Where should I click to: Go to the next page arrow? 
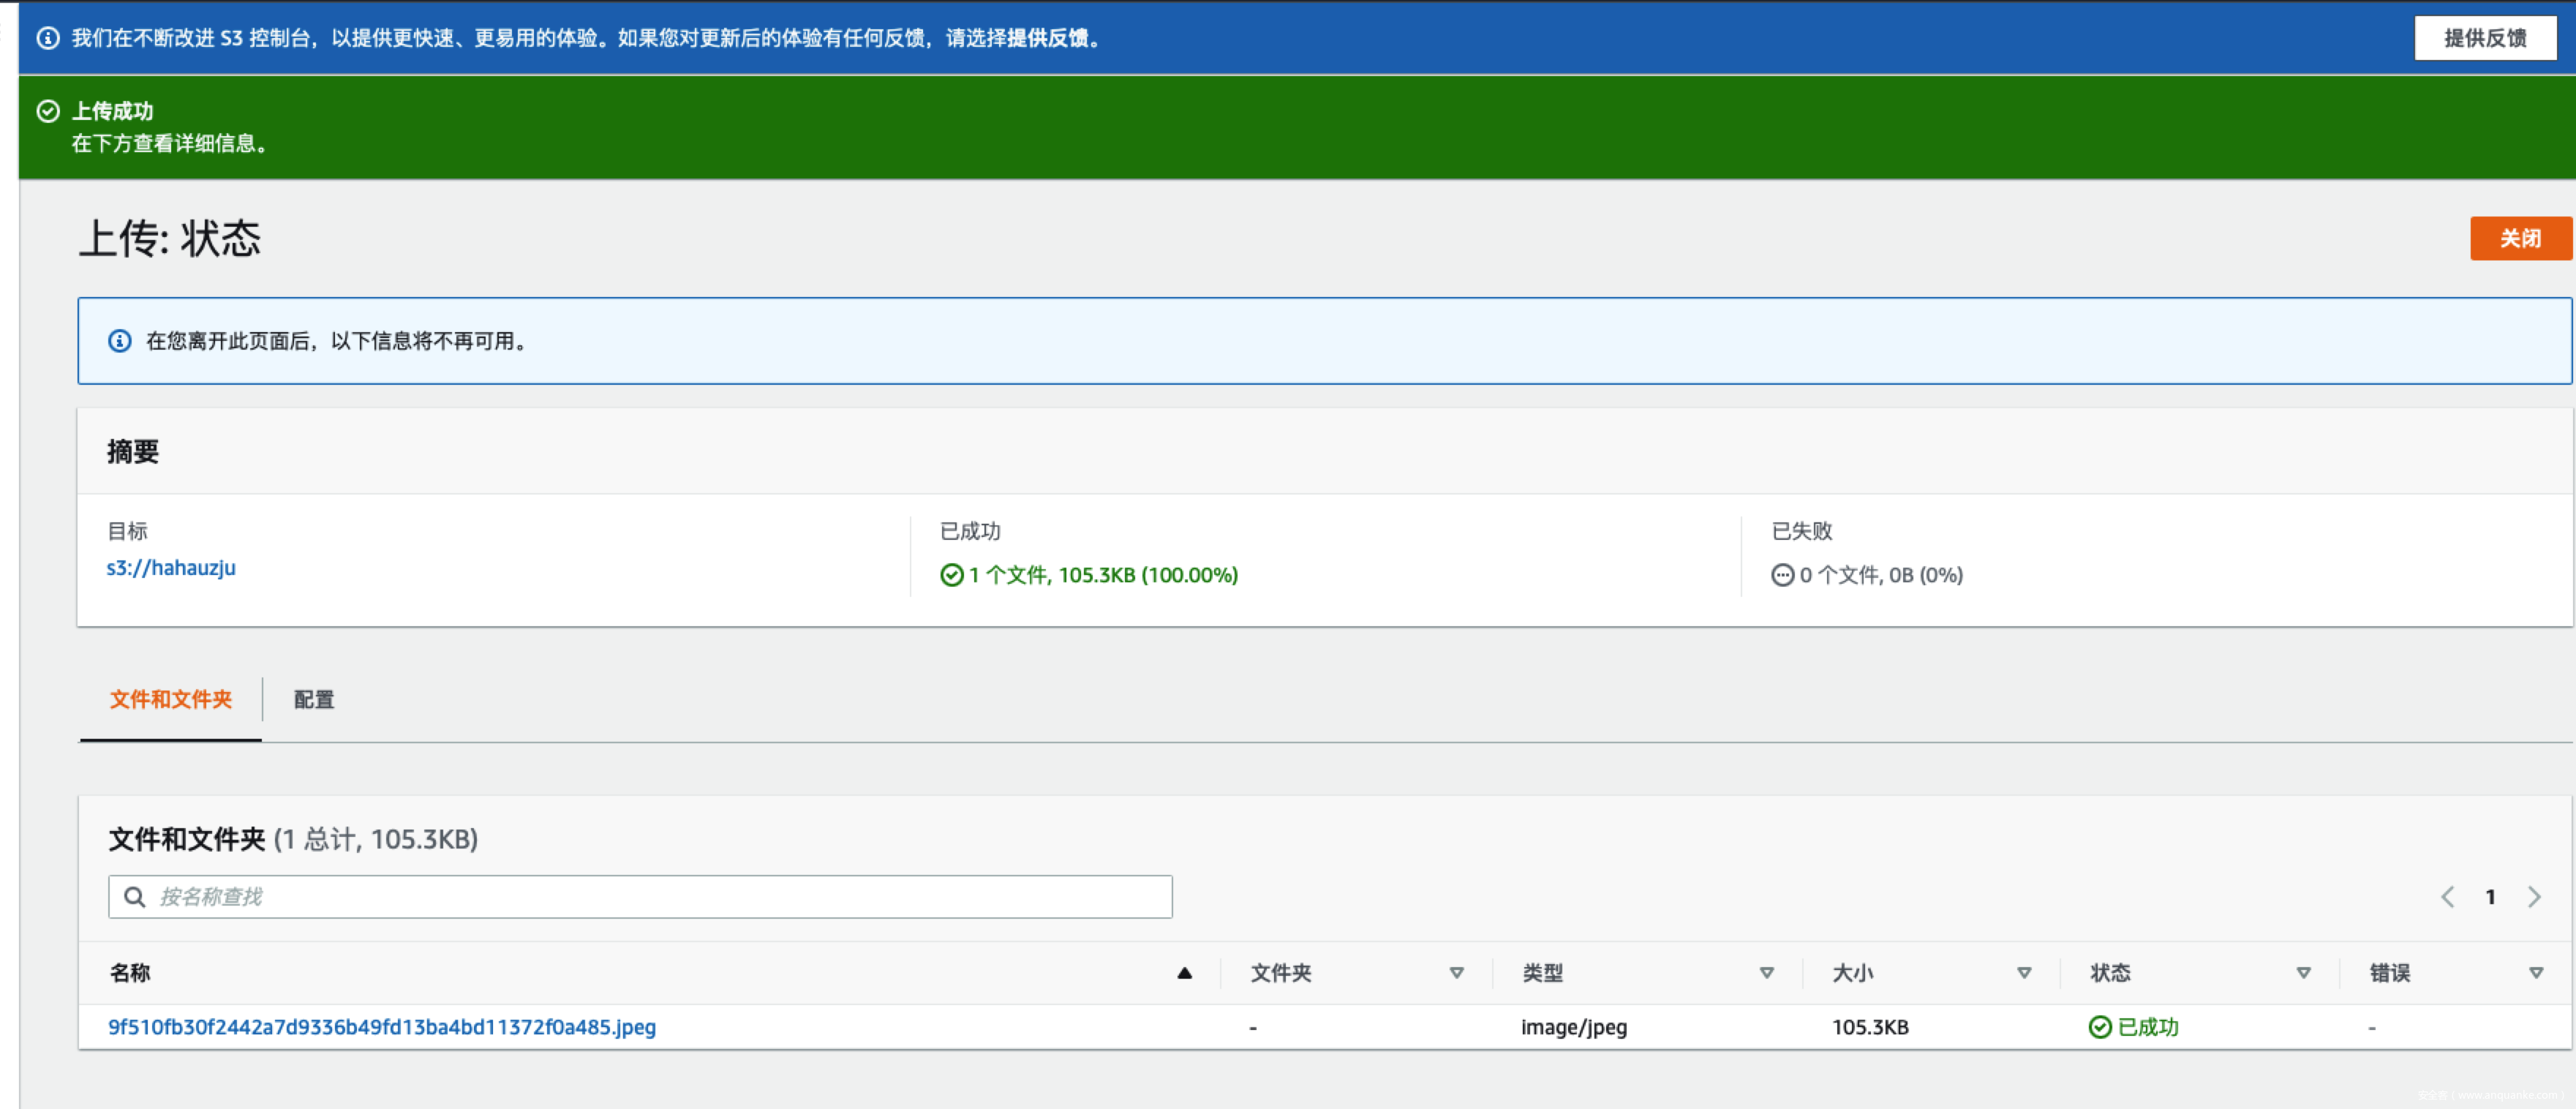(x=2534, y=897)
